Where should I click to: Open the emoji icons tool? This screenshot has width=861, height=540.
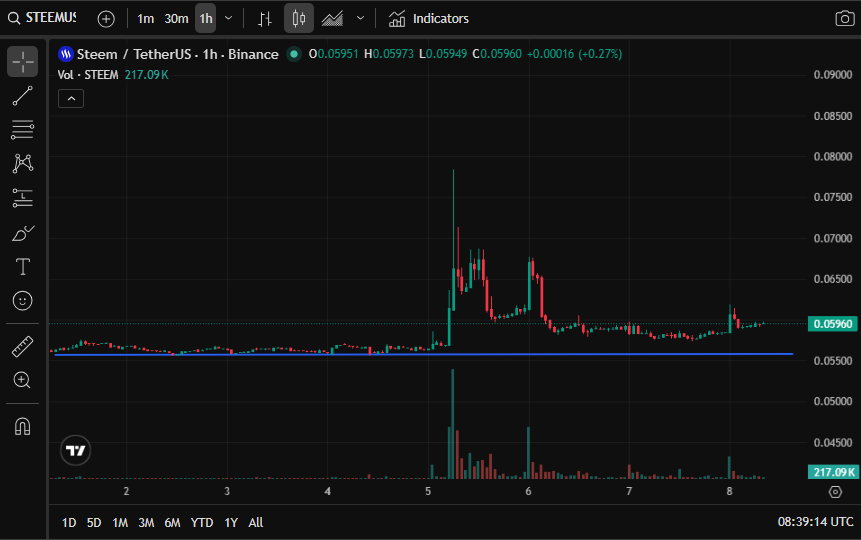(x=23, y=300)
